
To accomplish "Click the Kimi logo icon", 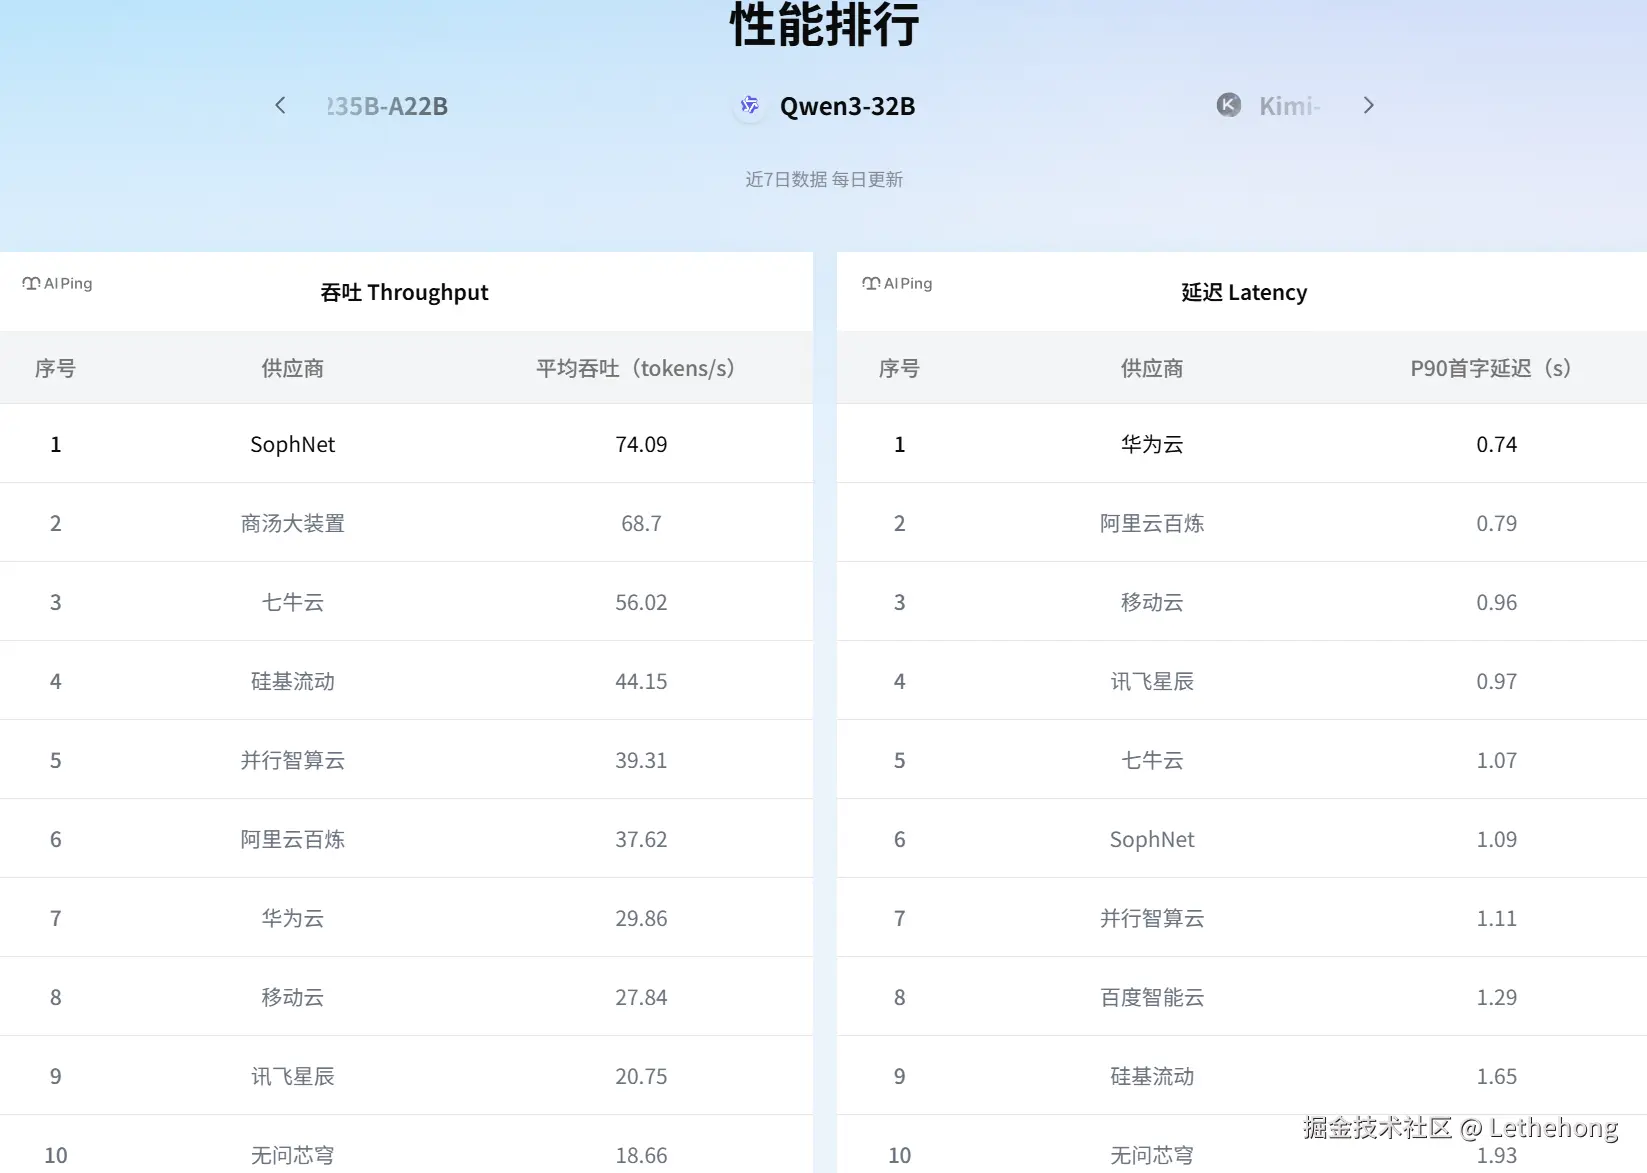I will 1229,105.
